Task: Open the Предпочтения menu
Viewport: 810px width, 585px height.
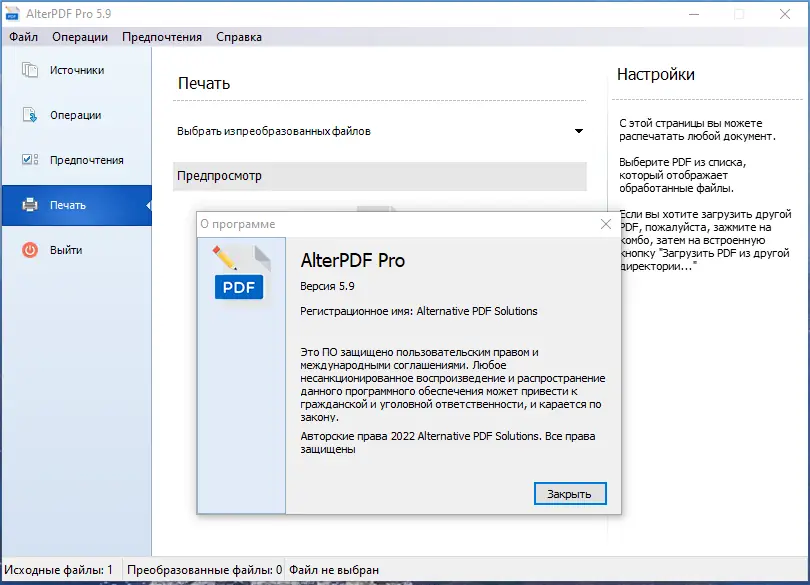Action: 162,37
